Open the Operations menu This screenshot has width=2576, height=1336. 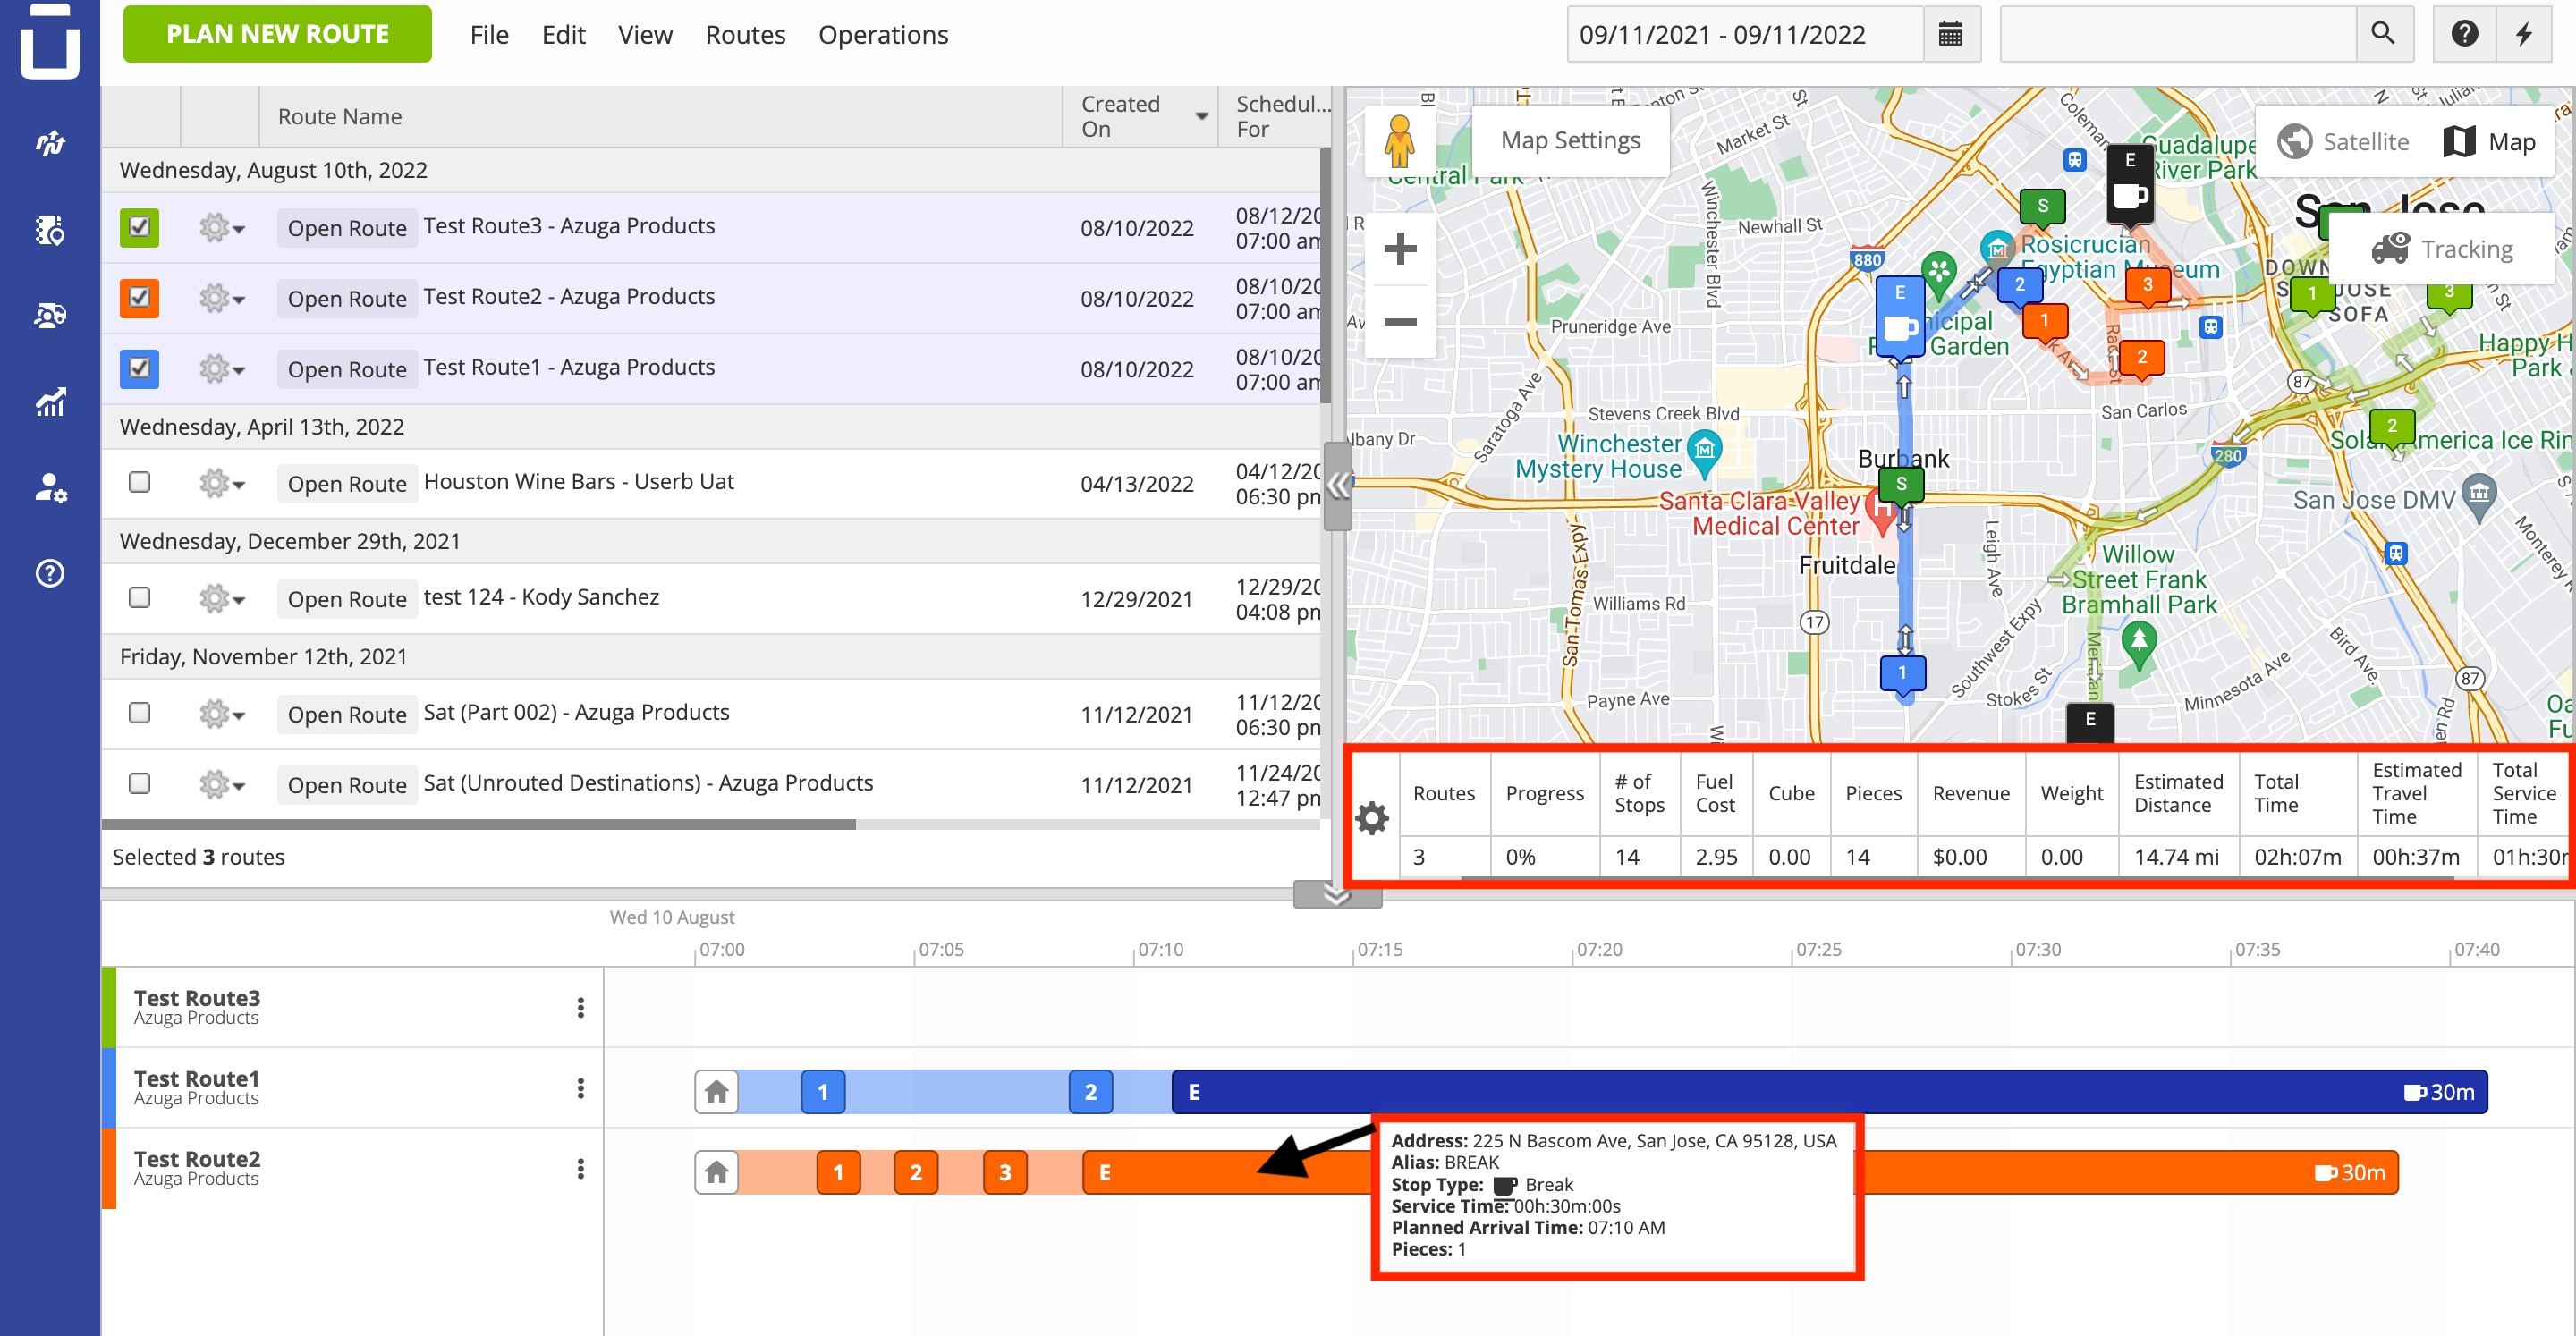click(x=883, y=35)
